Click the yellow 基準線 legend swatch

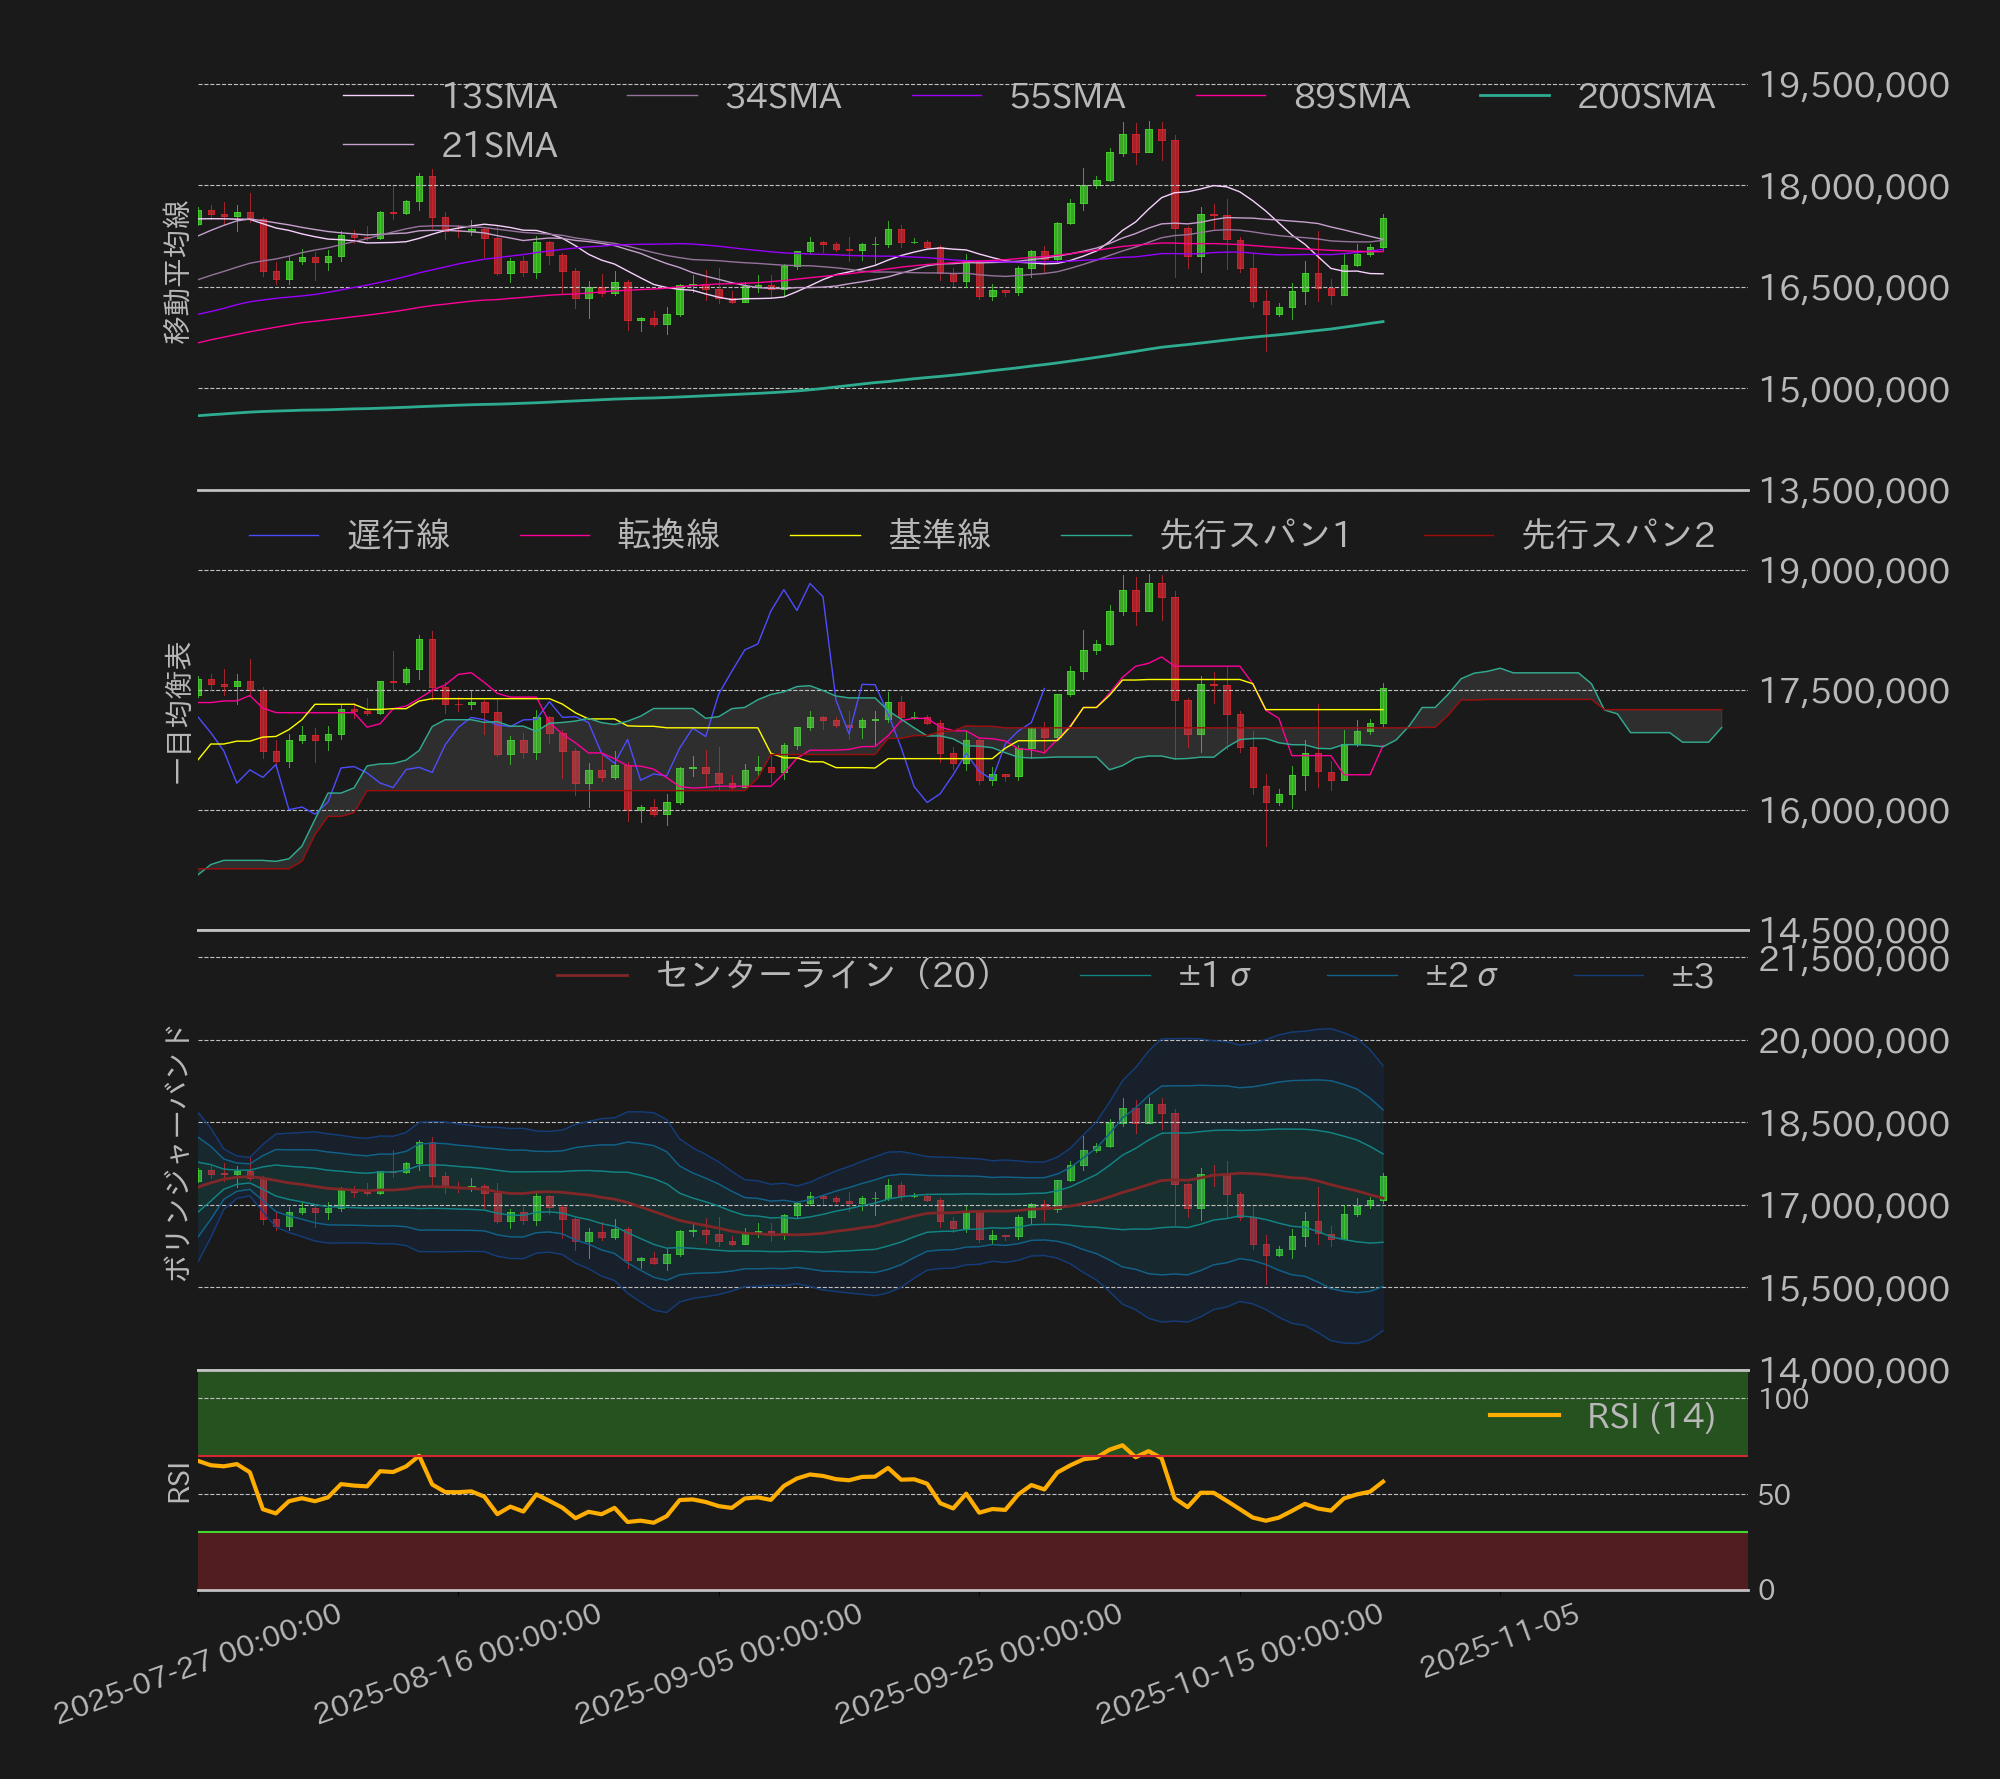(825, 535)
